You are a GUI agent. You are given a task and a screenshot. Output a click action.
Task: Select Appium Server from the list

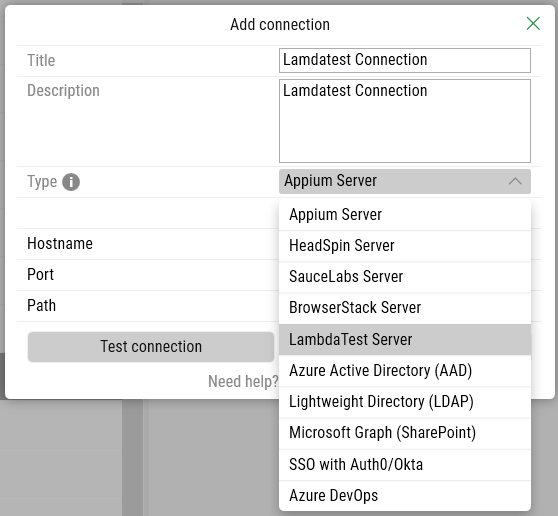(405, 215)
